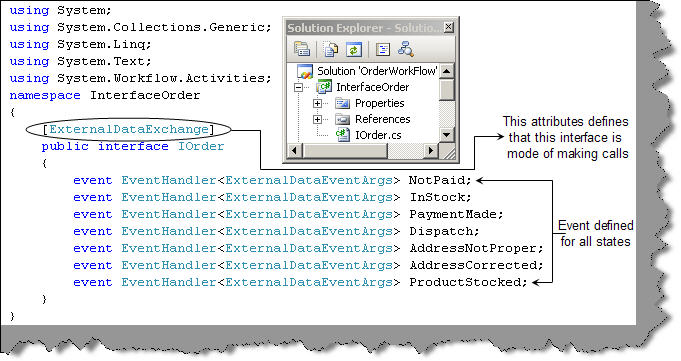Click the vertical scrollbar up arrow
681x361 pixels.
point(446,71)
